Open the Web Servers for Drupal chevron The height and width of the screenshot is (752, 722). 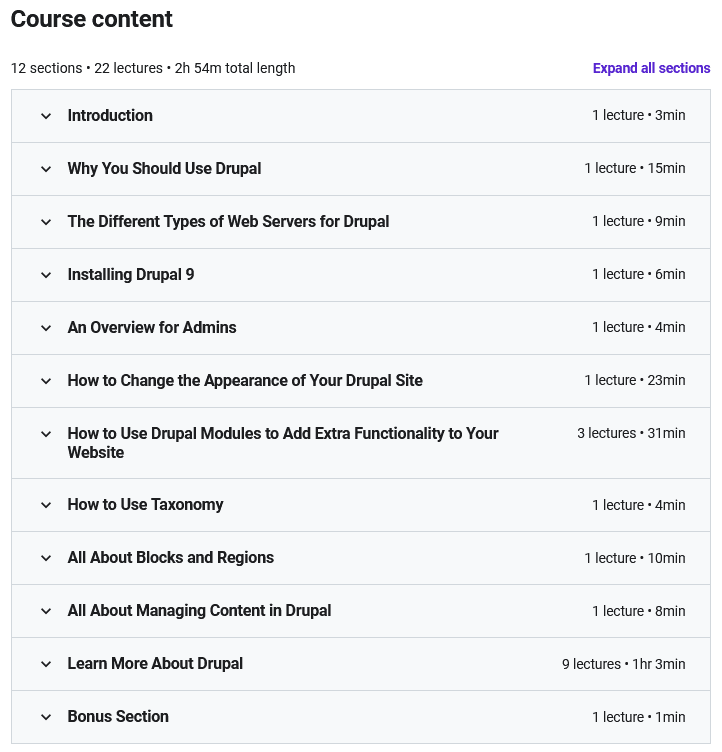pyautogui.click(x=46, y=222)
